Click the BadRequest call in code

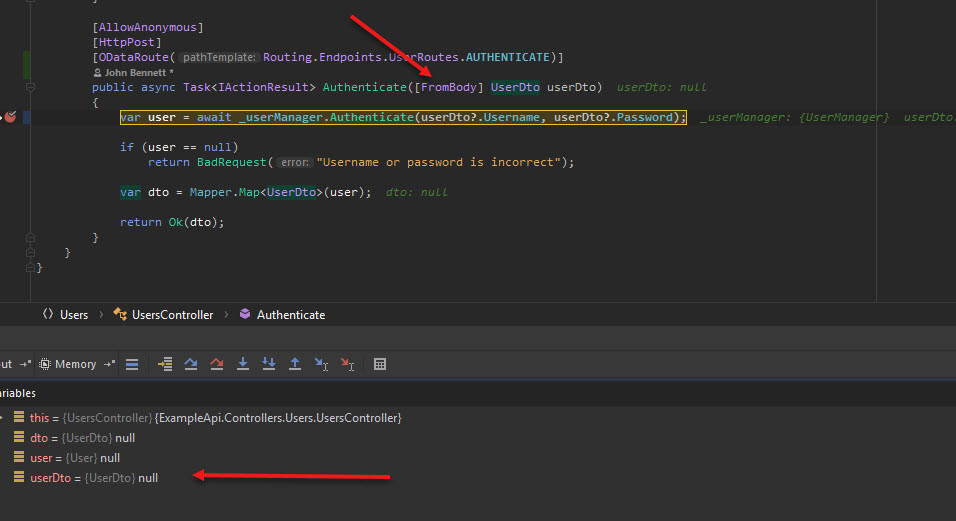click(232, 162)
